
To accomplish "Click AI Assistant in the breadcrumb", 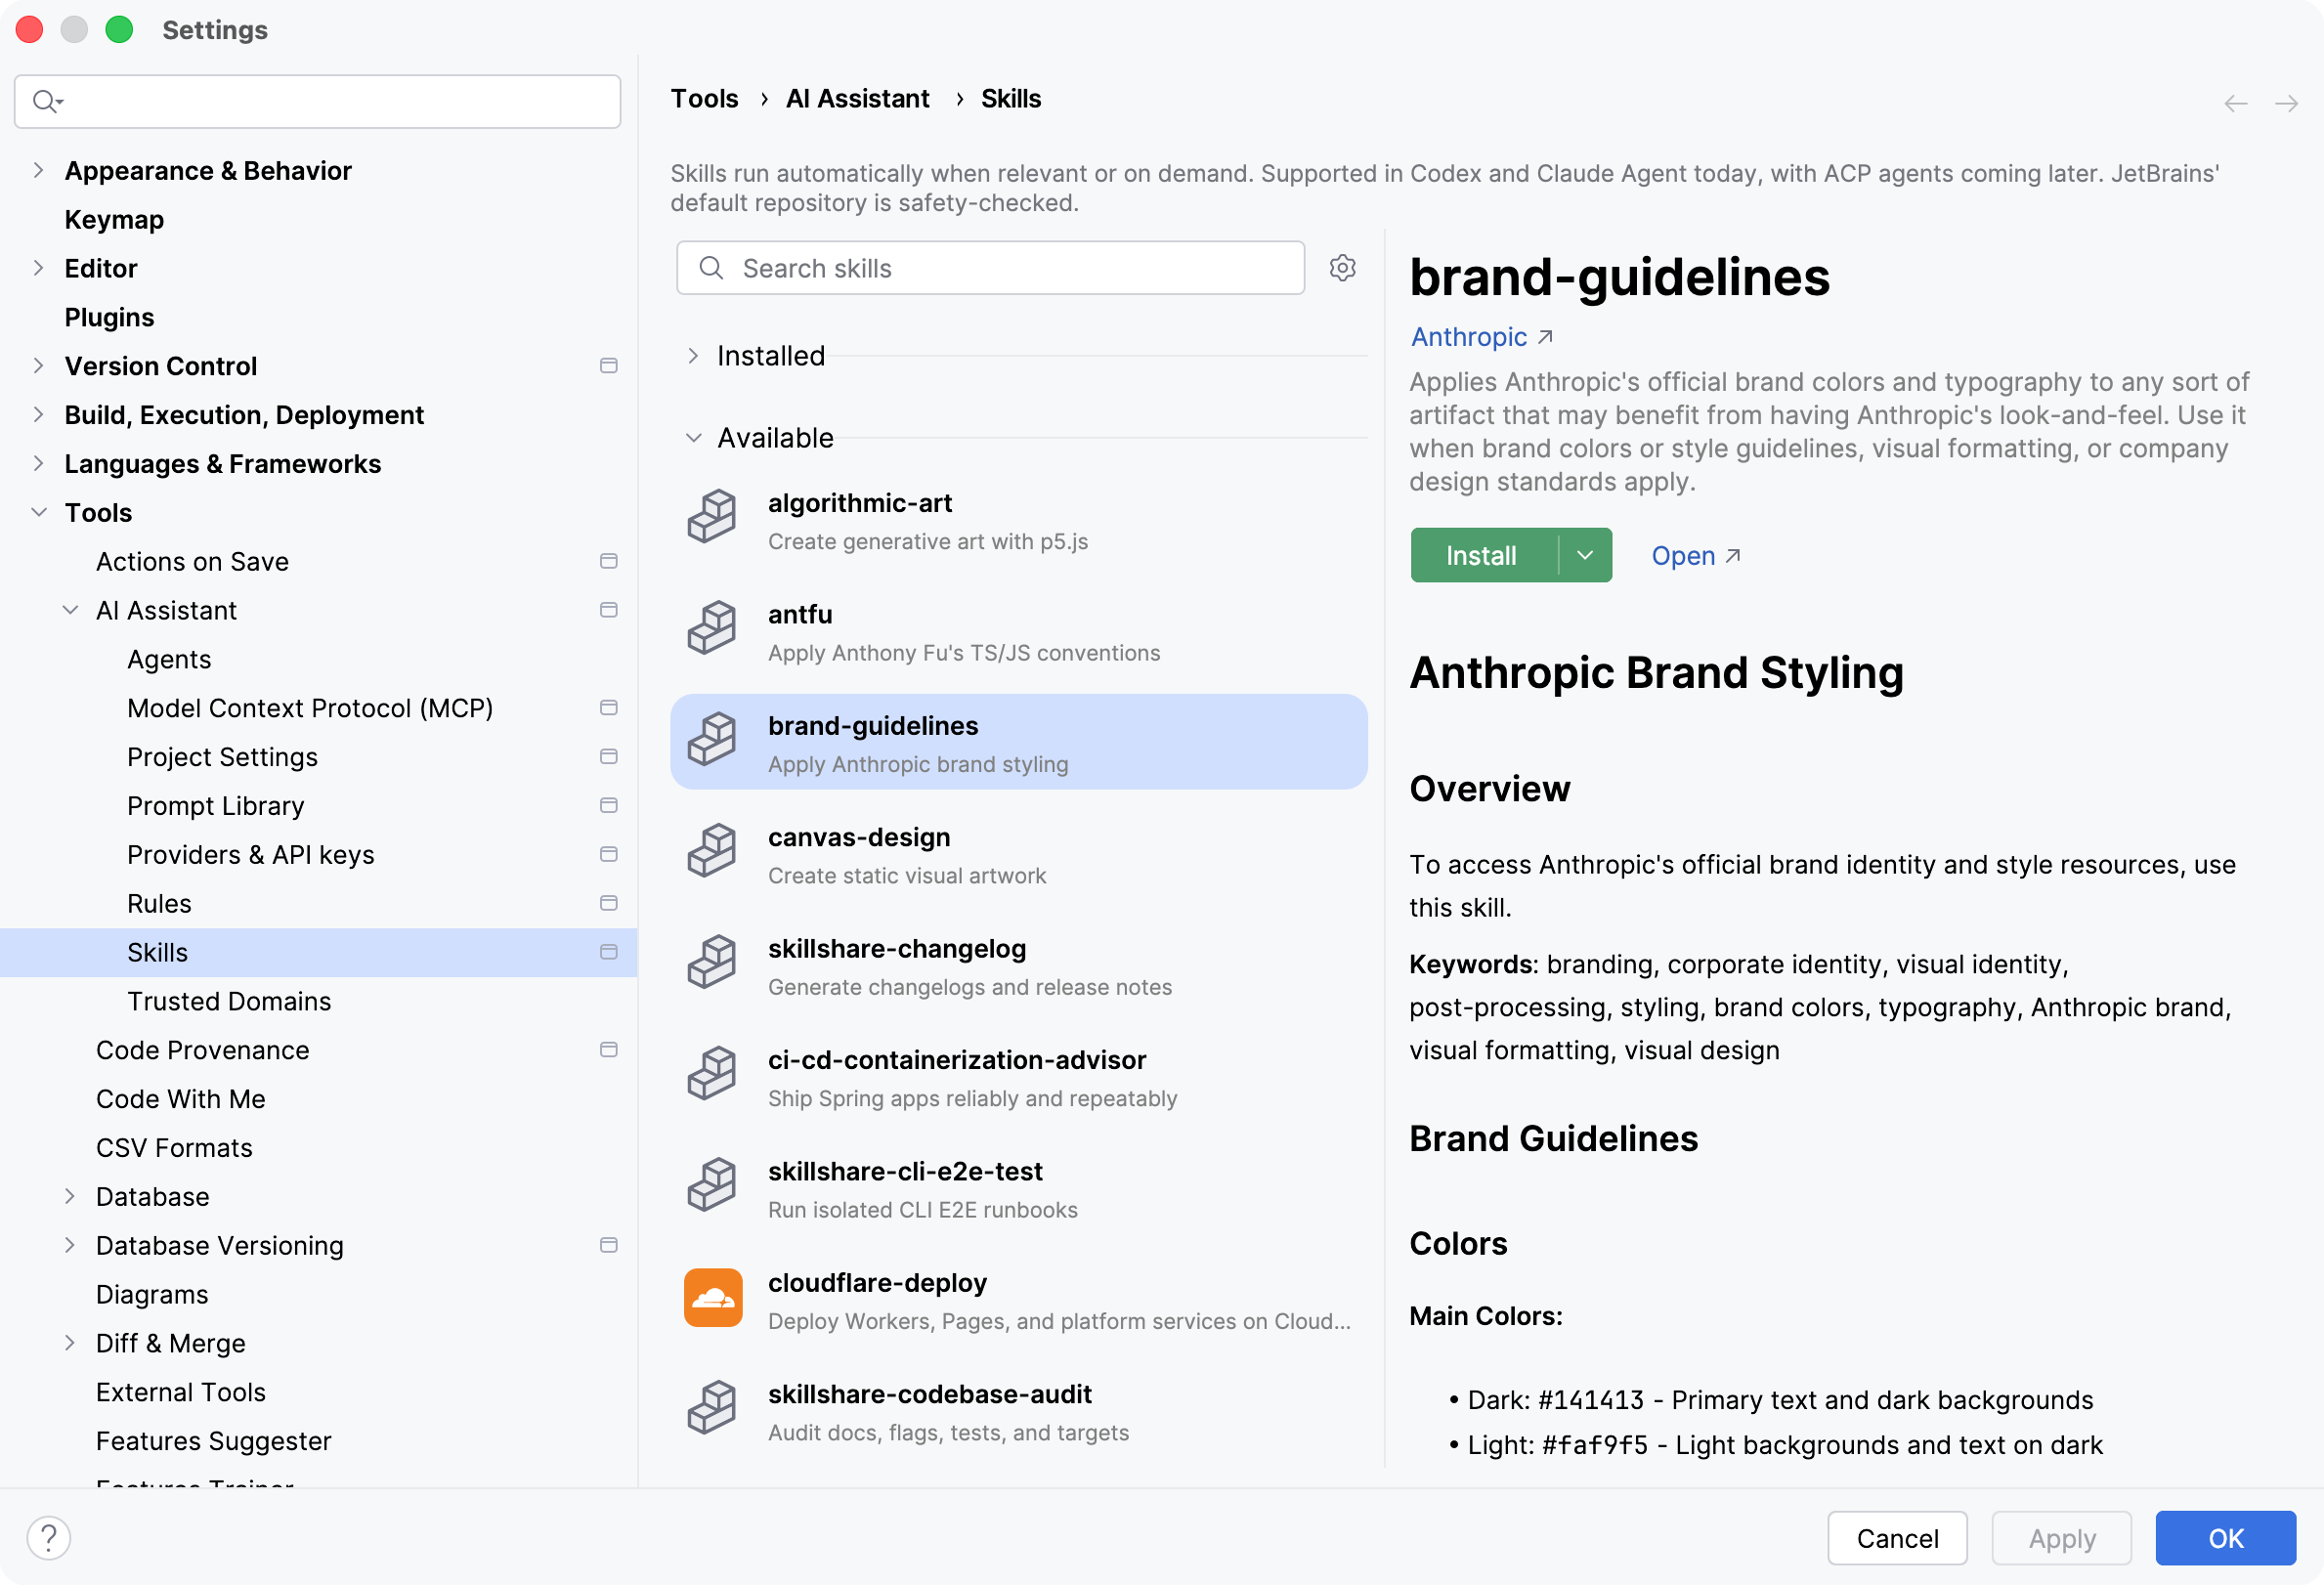I will [x=857, y=98].
